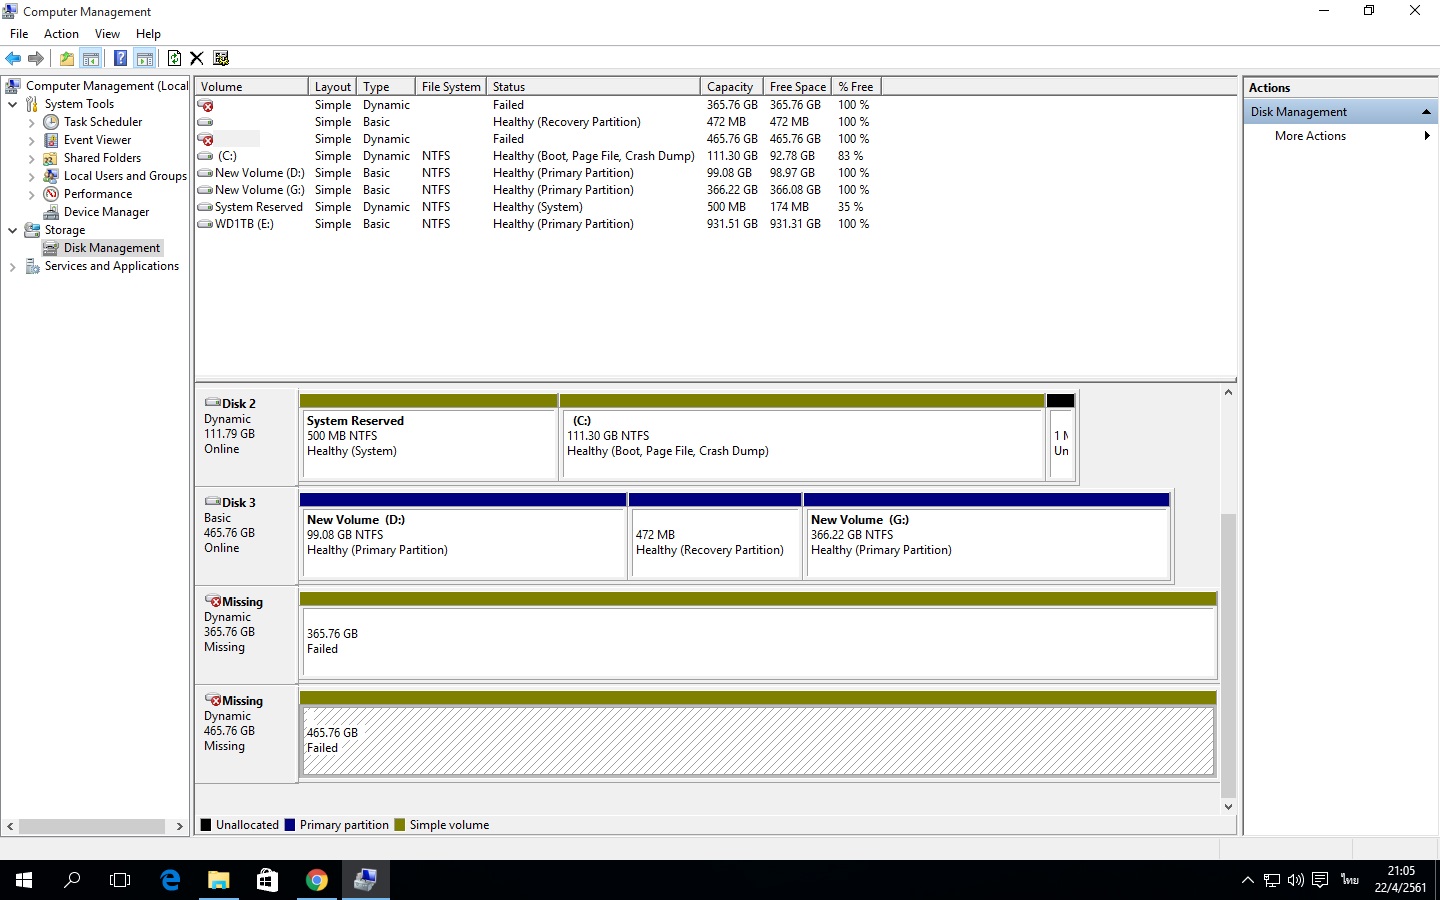Screen dimensions: 1440x900
Task: Collapse the System Tools tree node
Action: (x=12, y=104)
